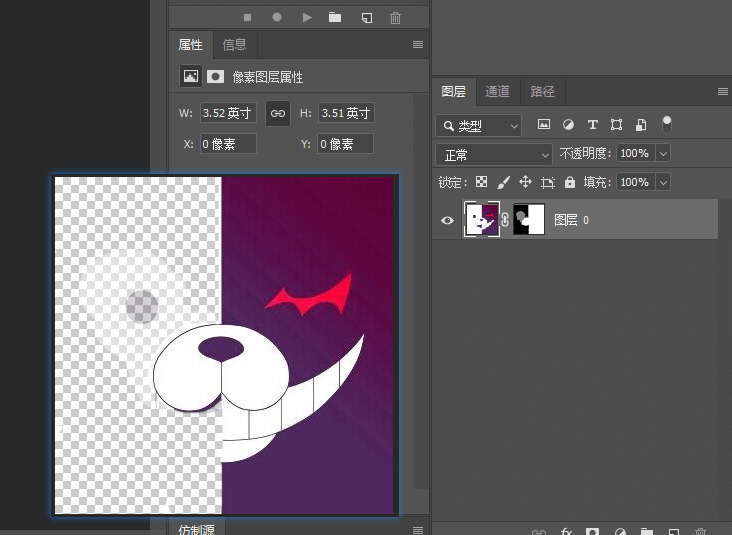732x535 pixels.
Task: Create a new action
Action: [367, 18]
